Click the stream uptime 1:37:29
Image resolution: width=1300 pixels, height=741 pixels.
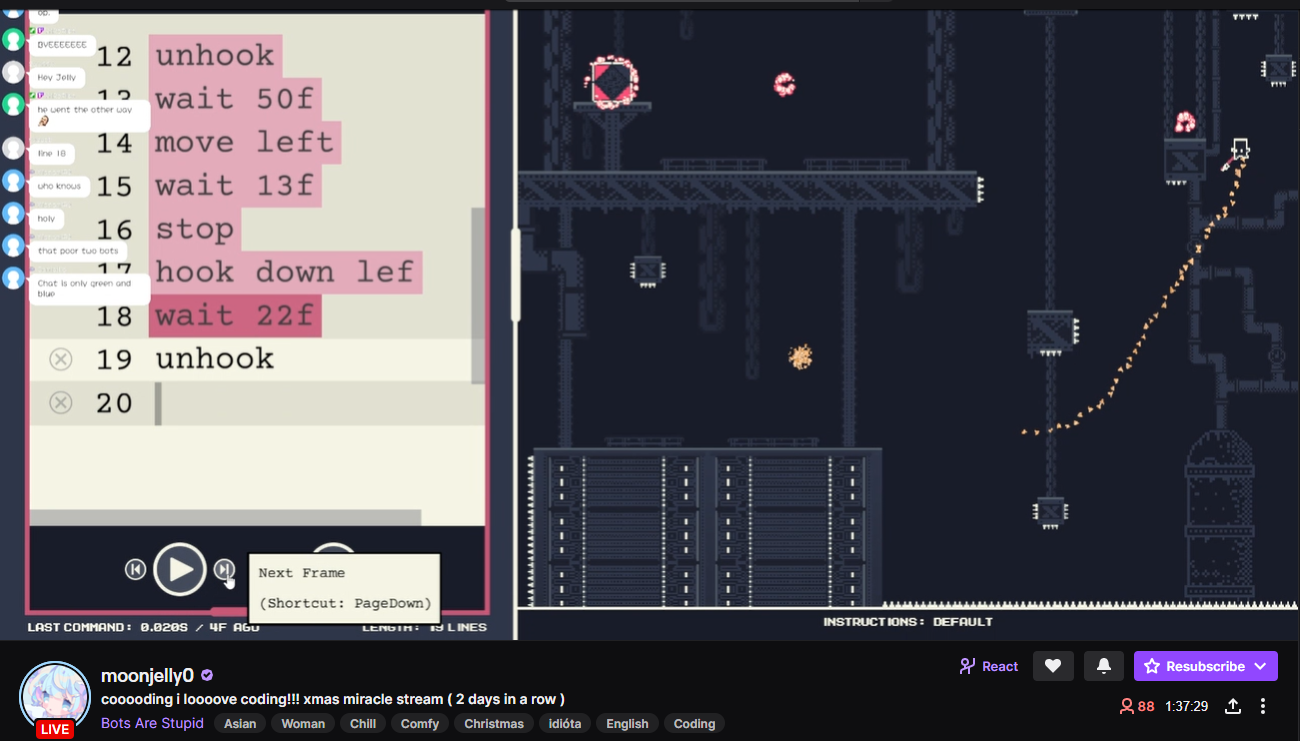pos(1187,706)
